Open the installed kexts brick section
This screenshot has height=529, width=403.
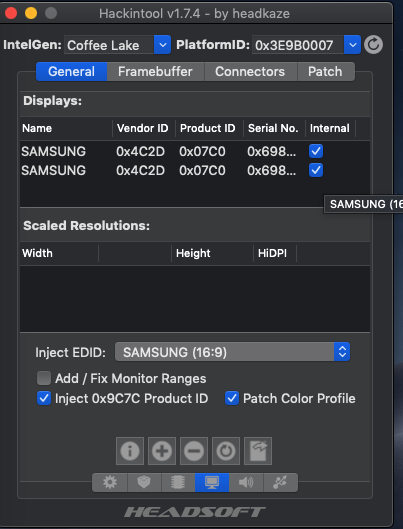tap(144, 482)
